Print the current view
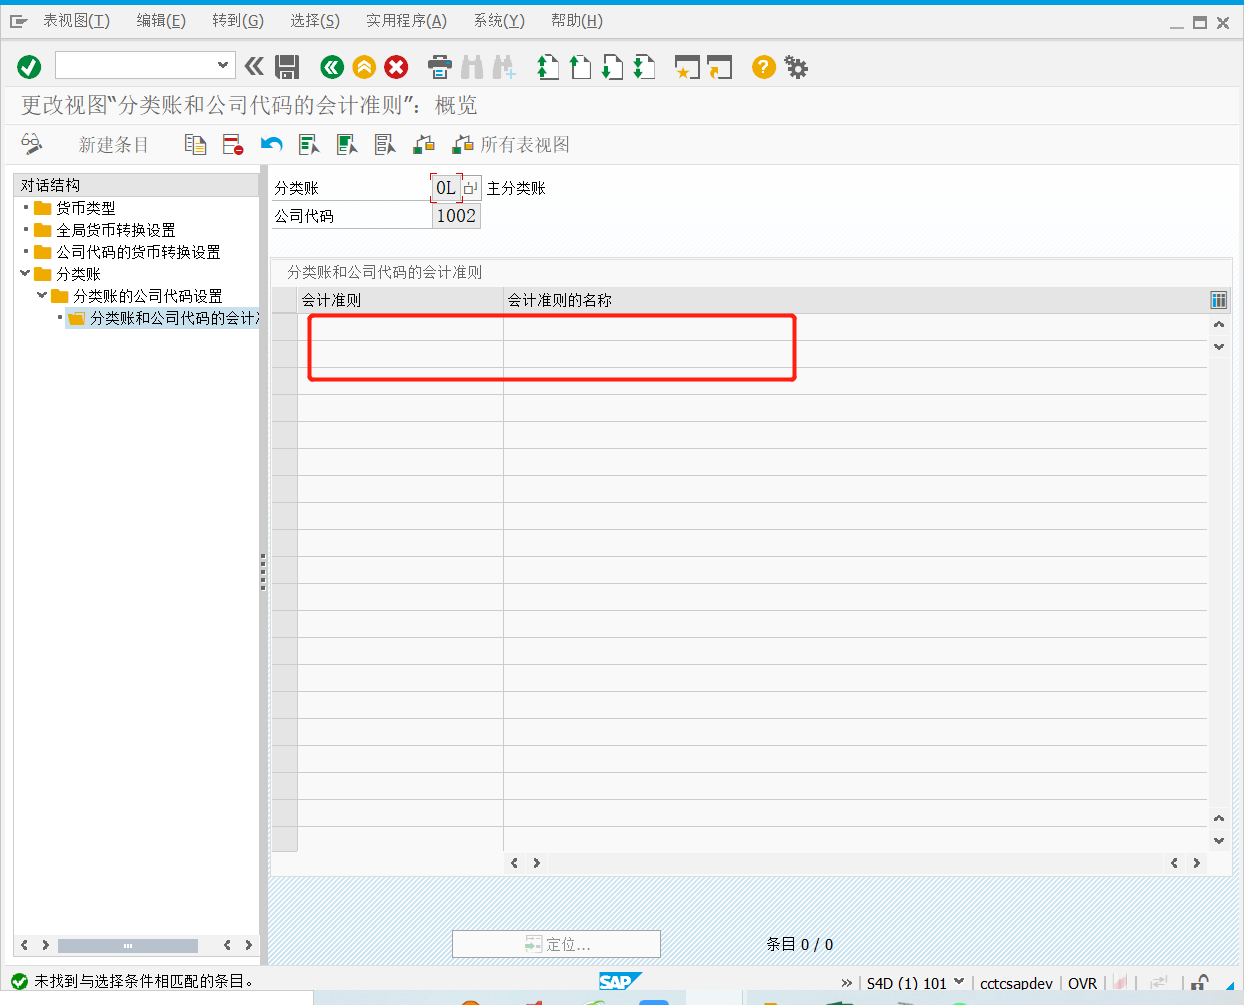This screenshot has height=1005, width=1244. point(439,67)
